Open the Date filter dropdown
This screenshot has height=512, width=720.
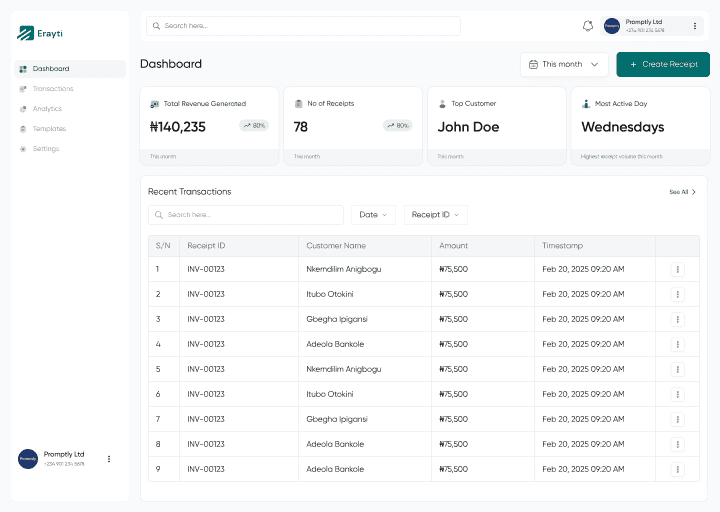(x=373, y=215)
